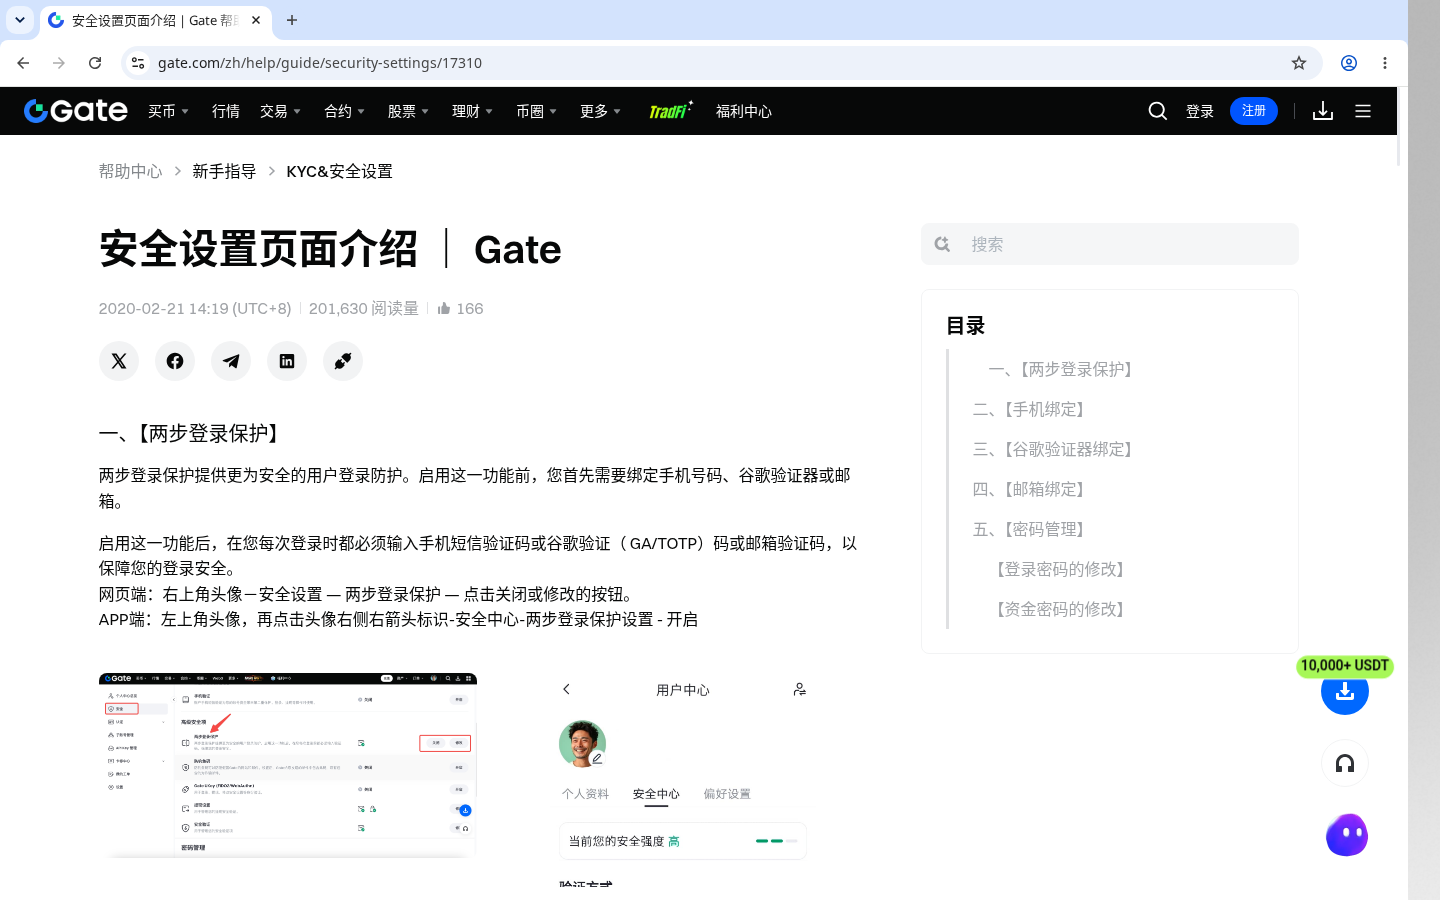
Task: Open the hamburger menu icon
Action: pos(1363,111)
